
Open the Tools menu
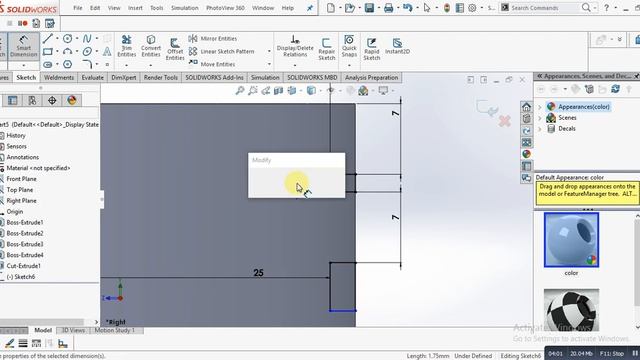coord(156,8)
